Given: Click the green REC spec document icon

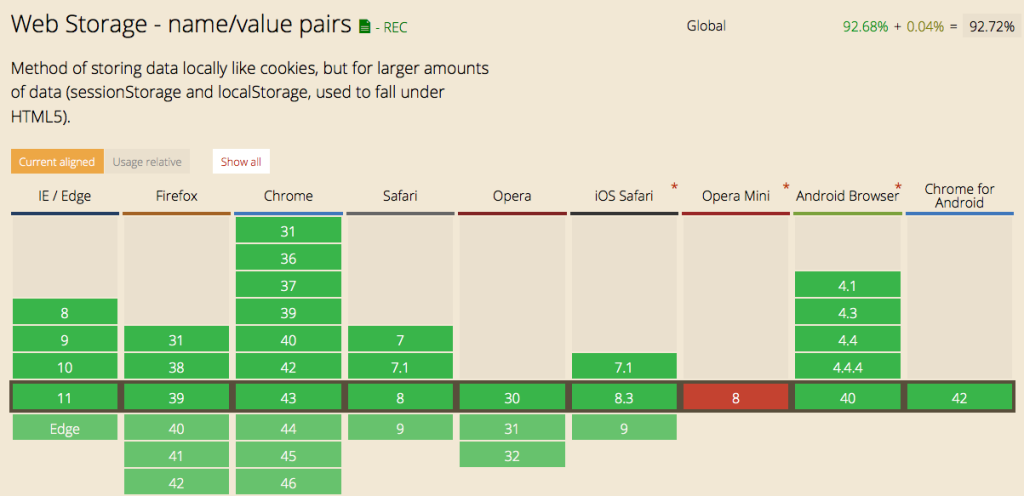Looking at the screenshot, I should [365, 27].
